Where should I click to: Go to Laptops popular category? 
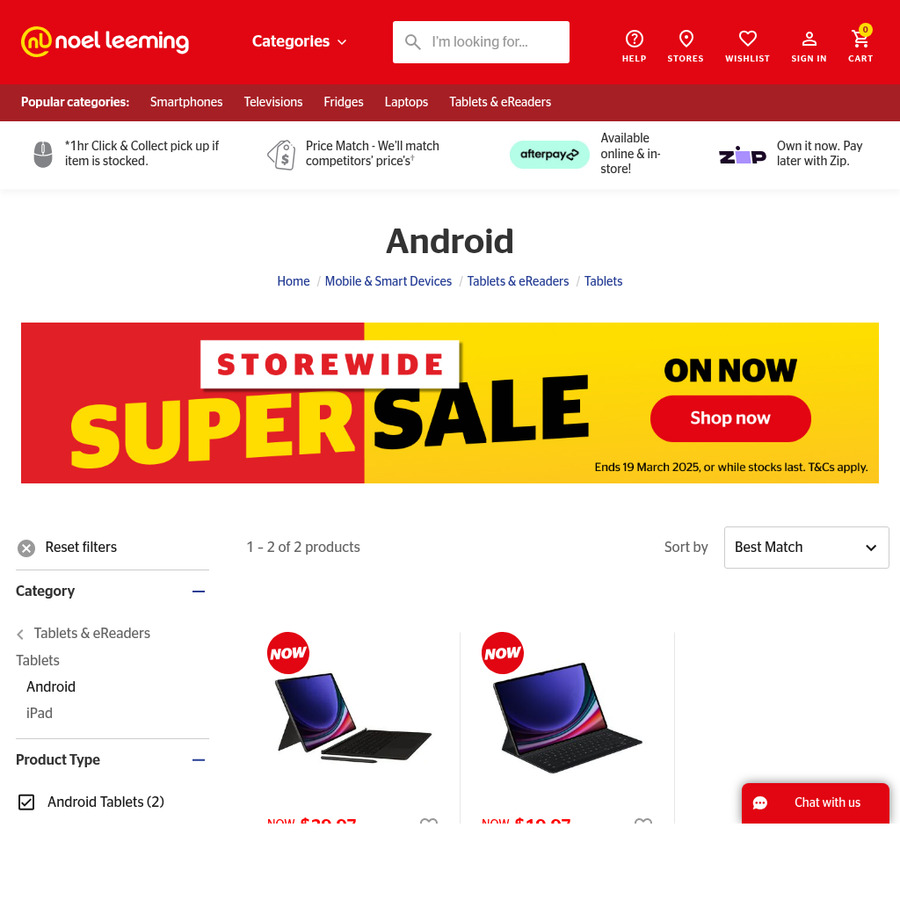click(x=406, y=102)
